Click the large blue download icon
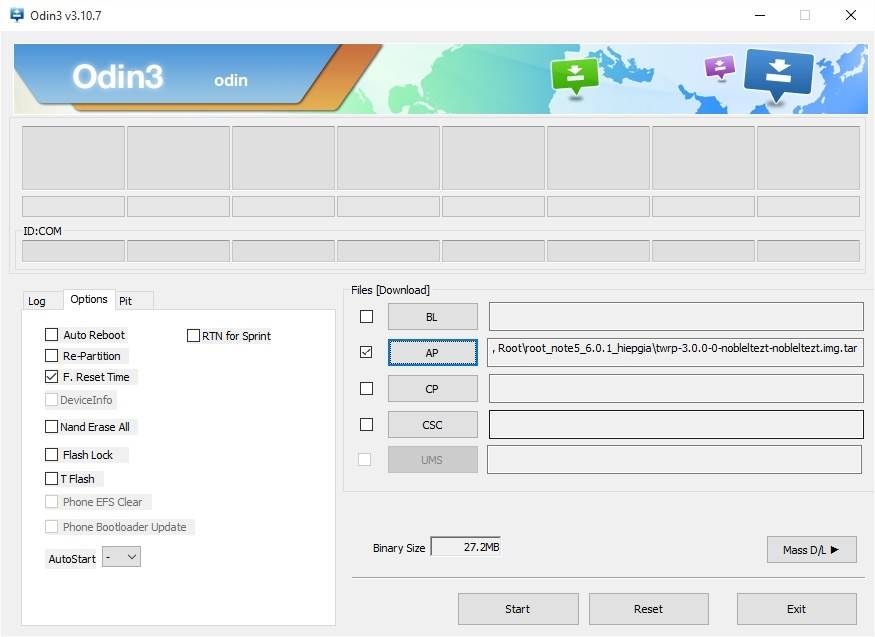The width and height of the screenshot is (875, 637). (779, 72)
